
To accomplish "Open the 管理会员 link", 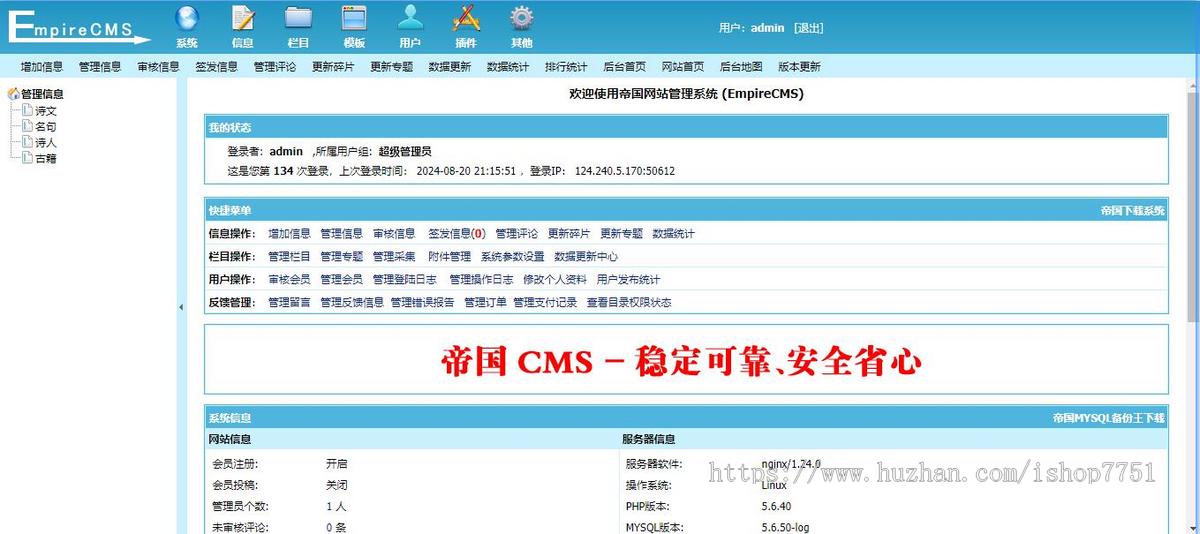I will [342, 280].
